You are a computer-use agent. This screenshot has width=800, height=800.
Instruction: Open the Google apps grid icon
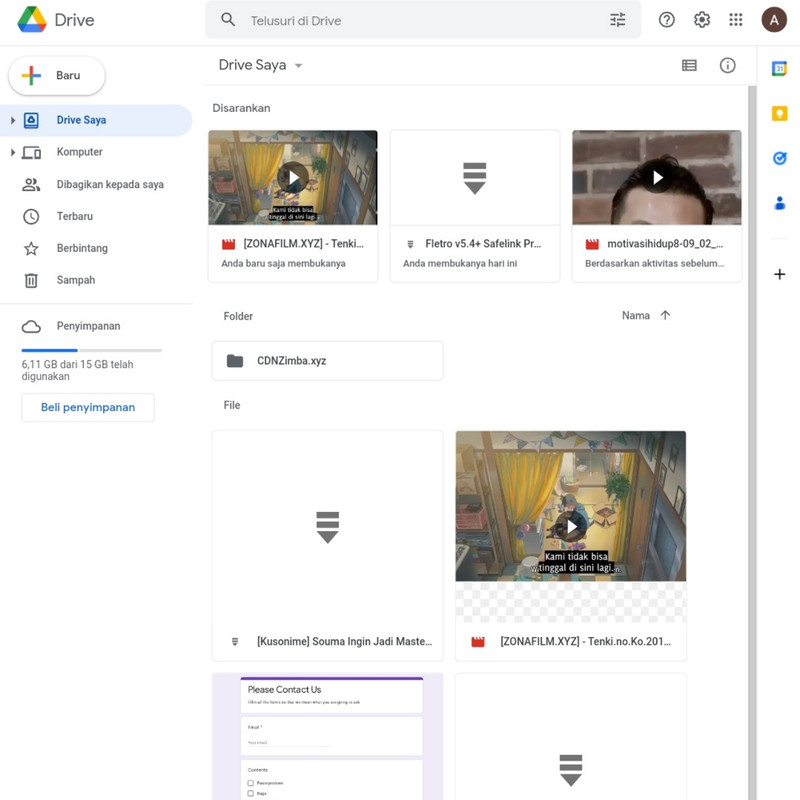click(x=735, y=20)
